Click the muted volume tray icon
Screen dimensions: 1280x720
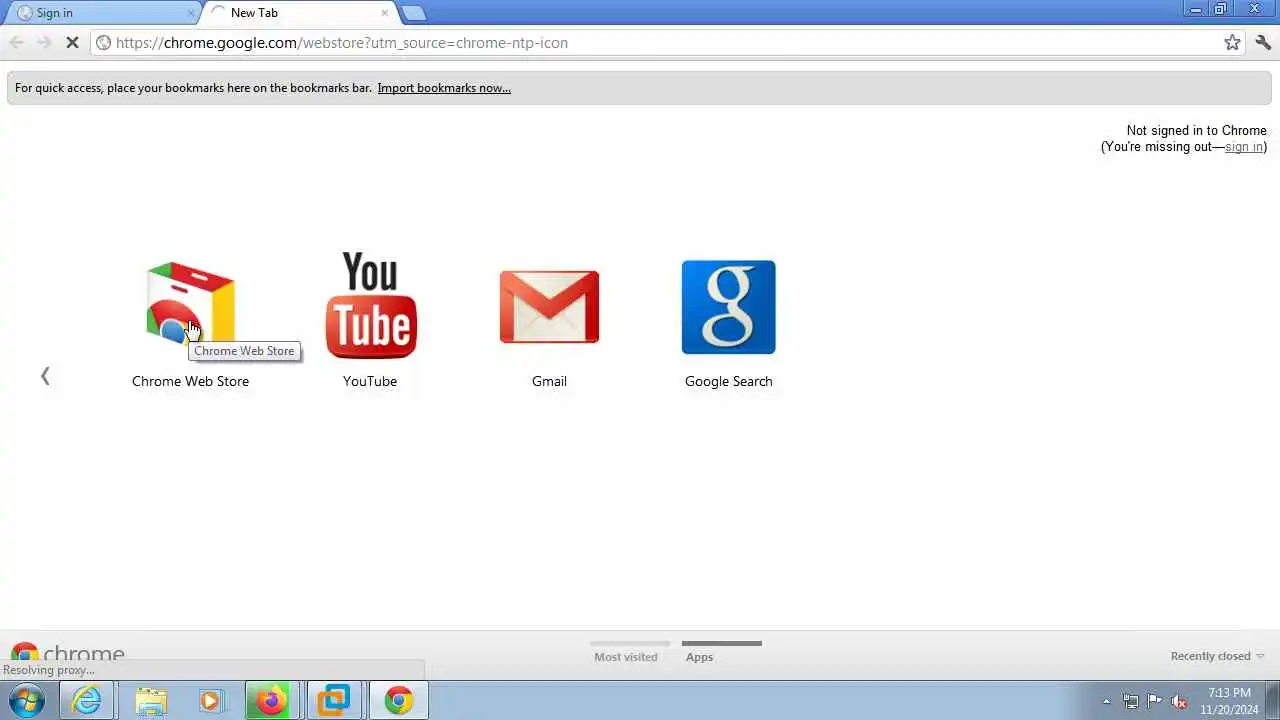pos(1180,701)
